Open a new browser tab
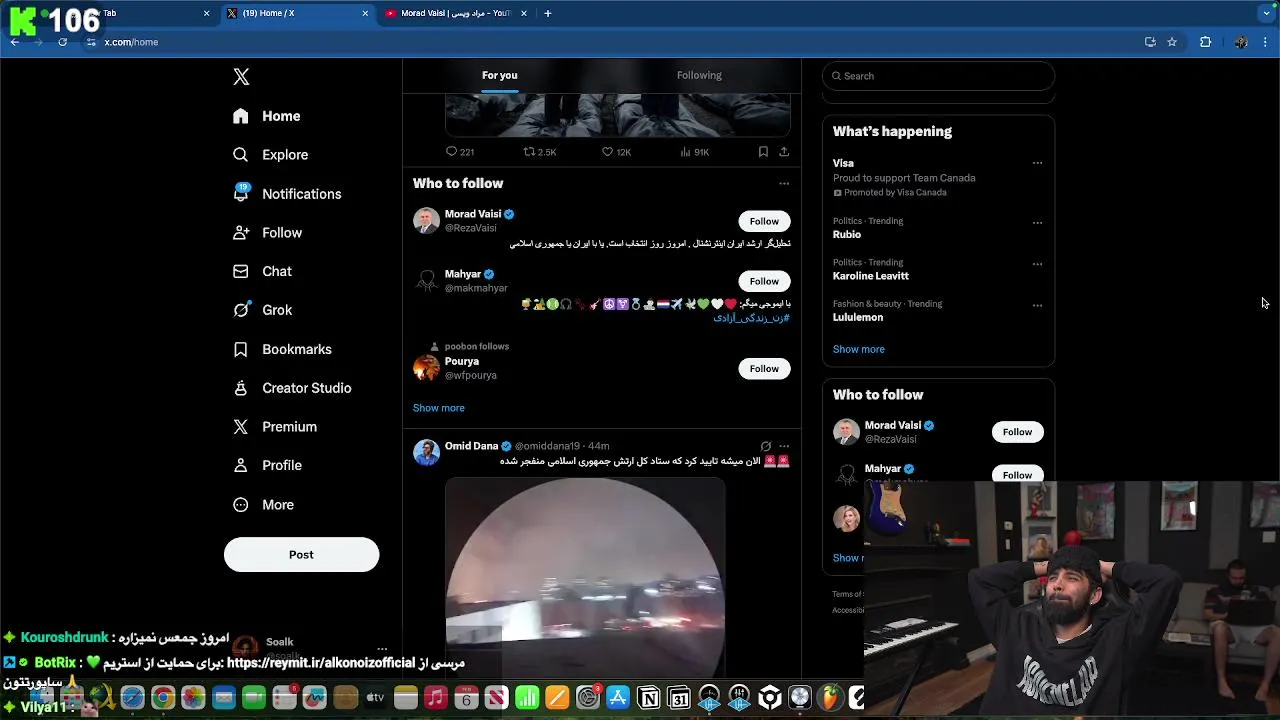Viewport: 1280px width, 720px height. (x=547, y=13)
